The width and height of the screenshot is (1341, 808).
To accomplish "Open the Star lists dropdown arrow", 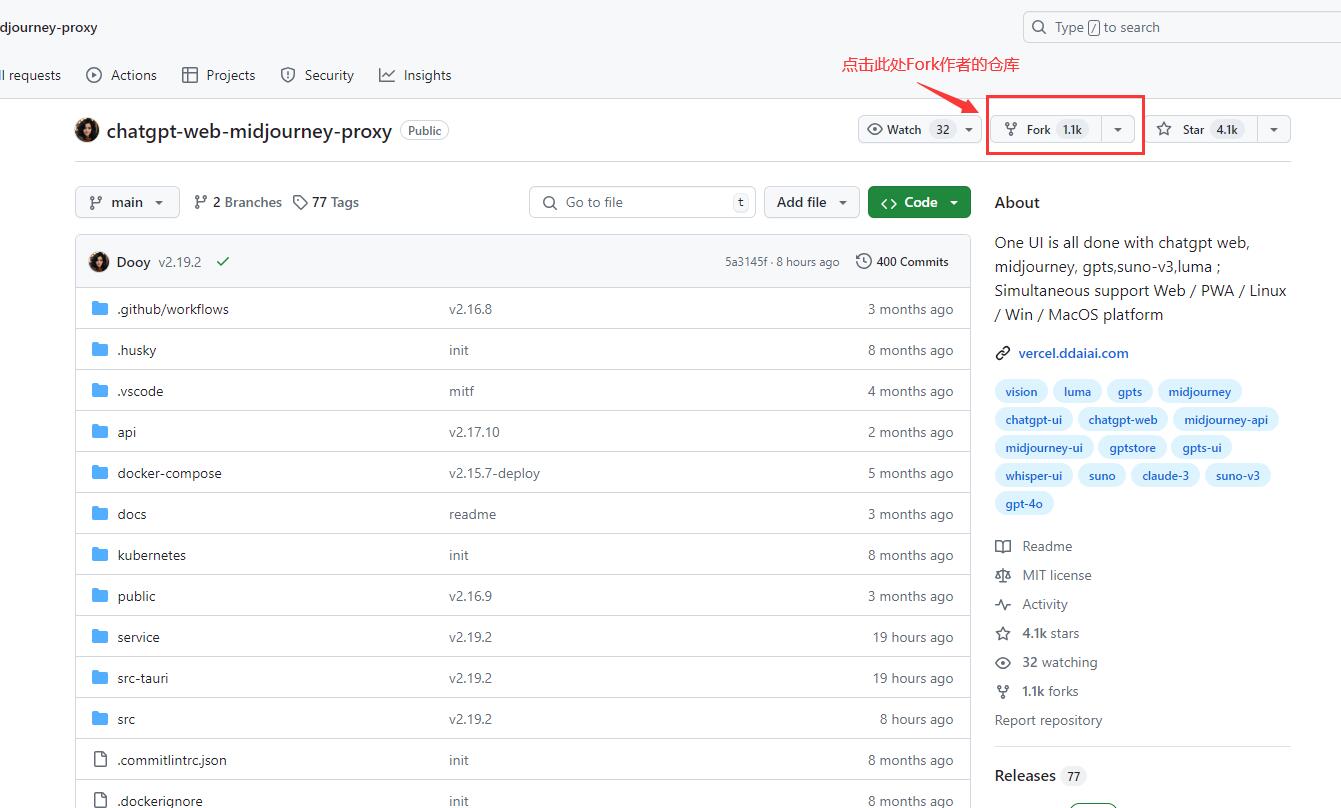I will point(1273,129).
